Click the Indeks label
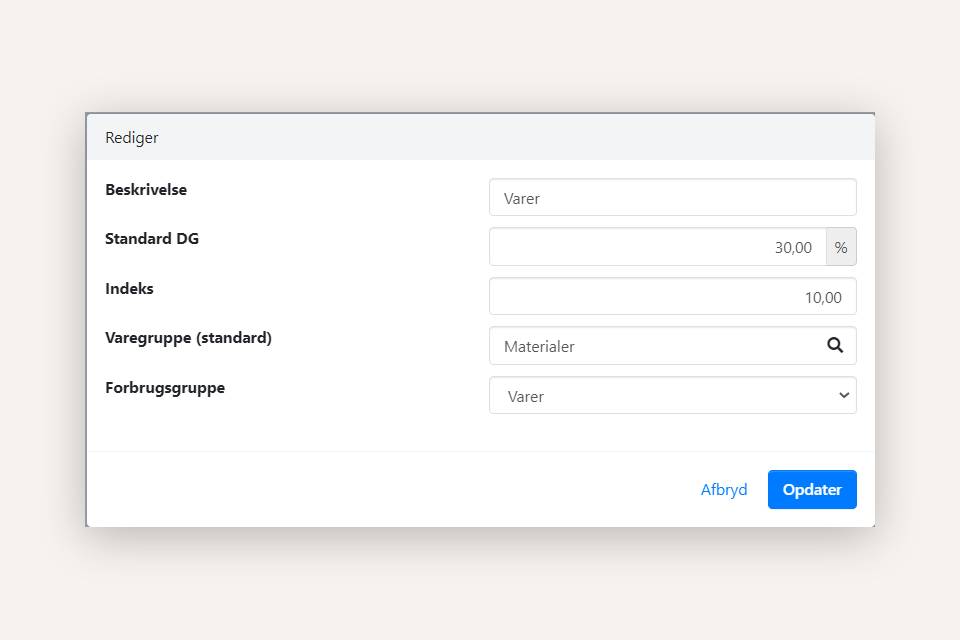960x640 pixels. (129, 288)
